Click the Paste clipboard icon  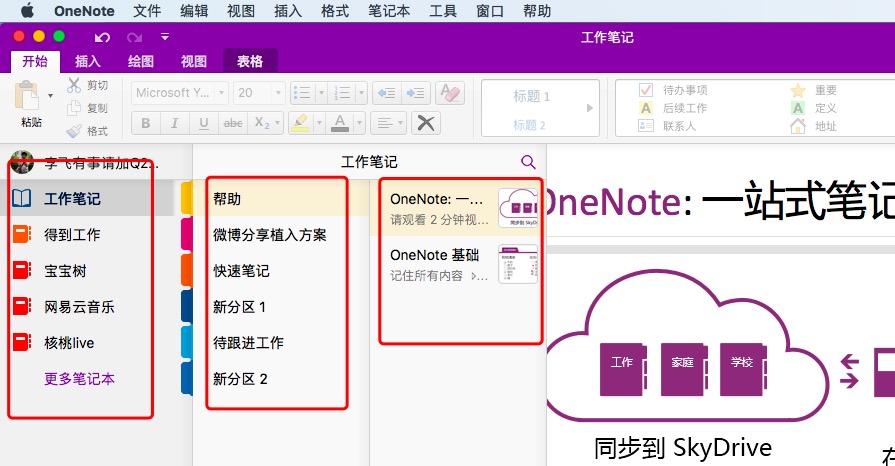[x=27, y=96]
